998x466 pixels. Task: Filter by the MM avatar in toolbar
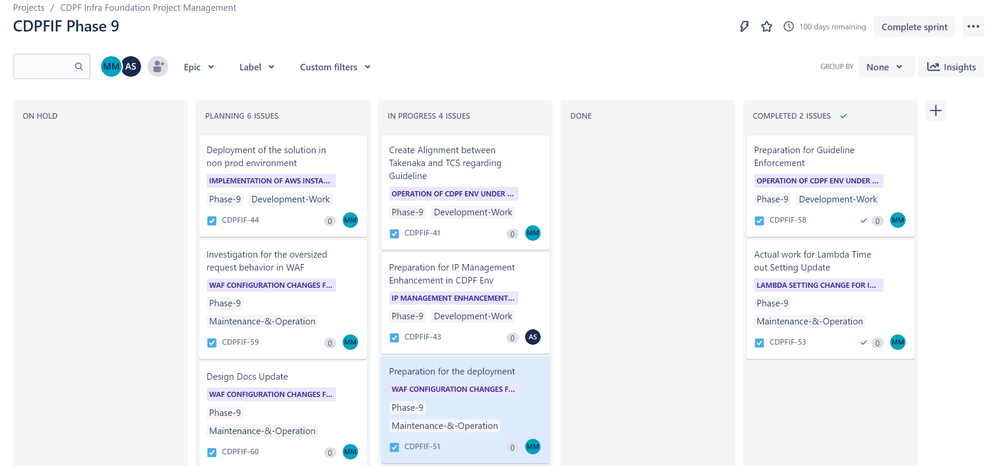pyautogui.click(x=111, y=66)
